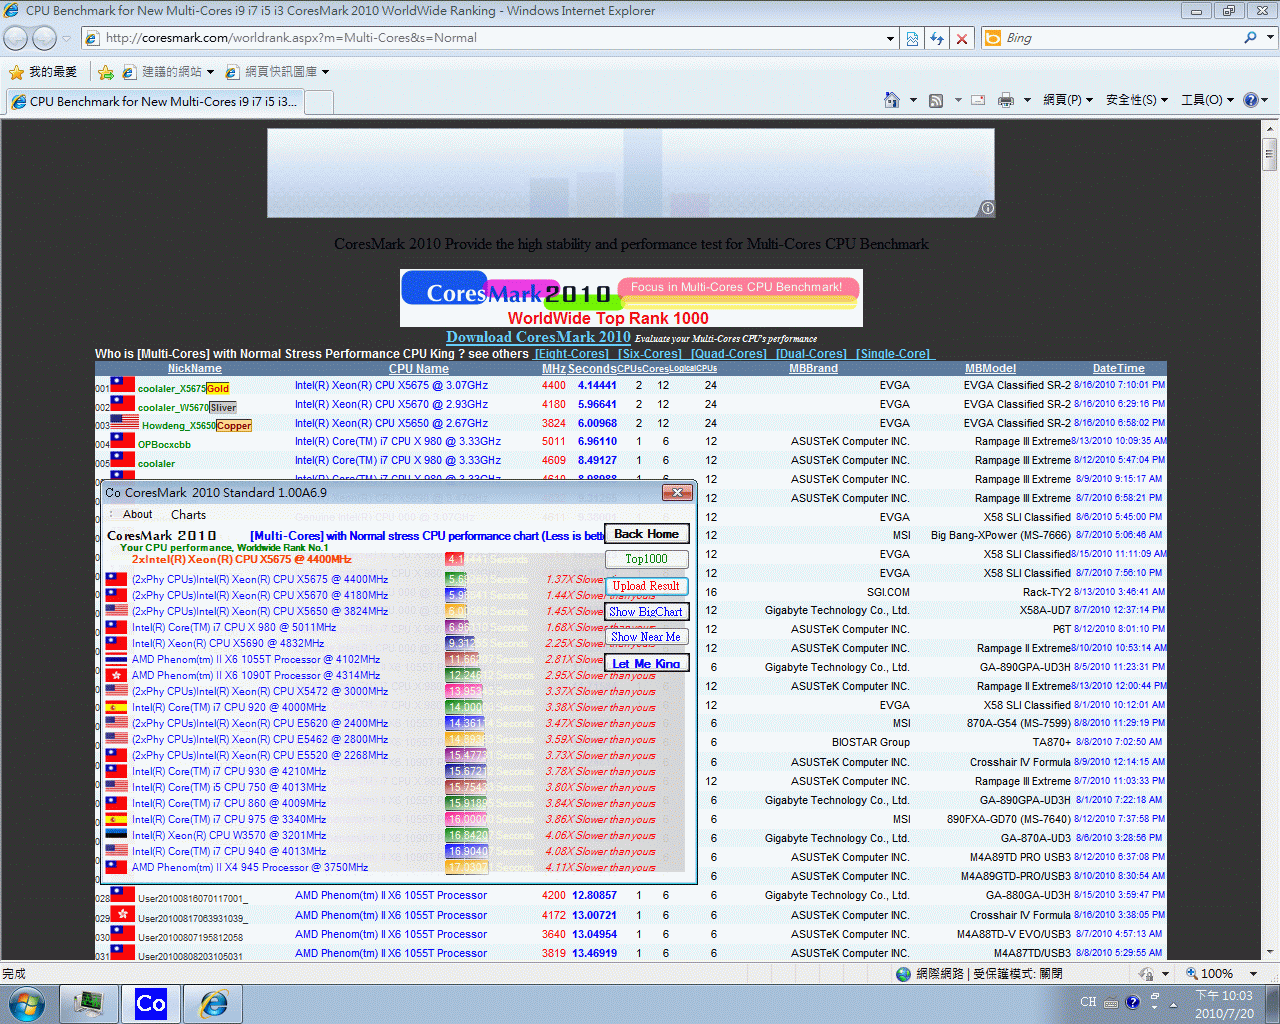
Task: Open recent pages dropdown beside Forward button
Action: (x=66, y=38)
